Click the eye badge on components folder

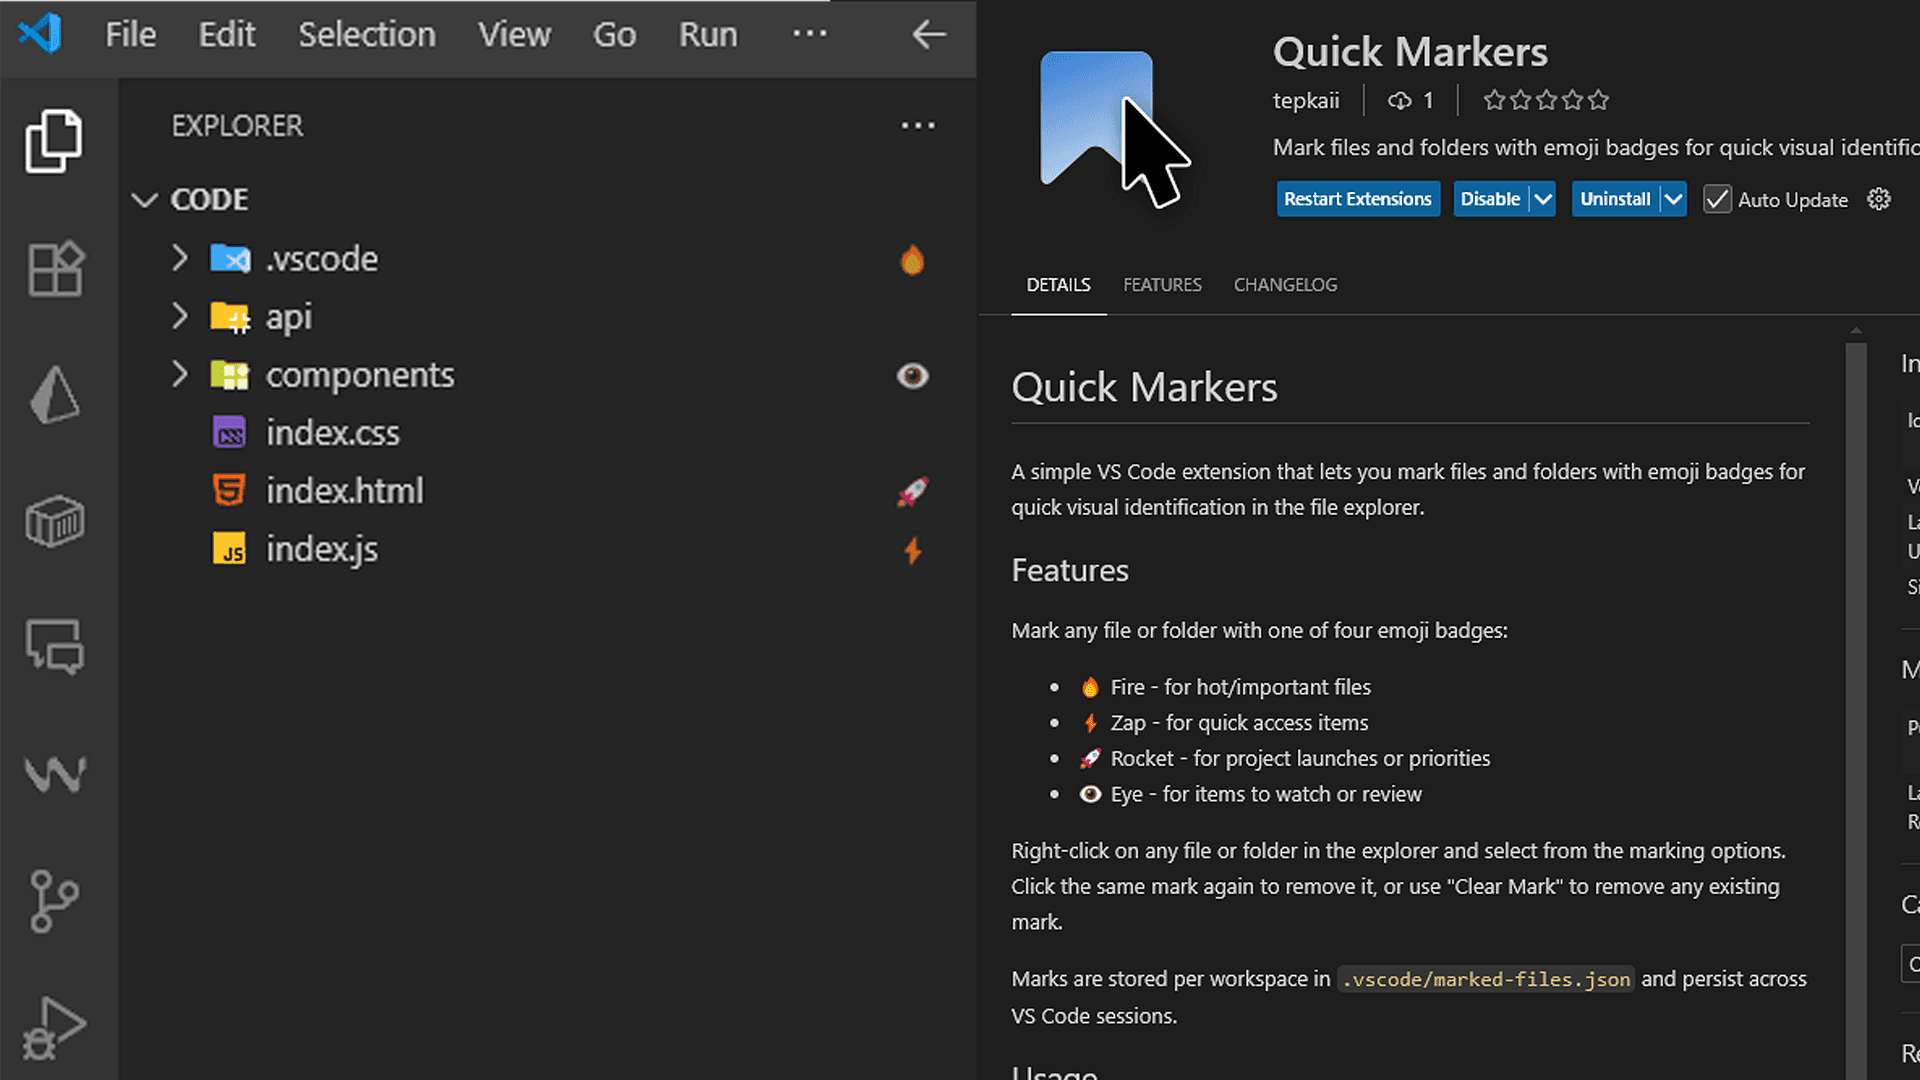[912, 376]
